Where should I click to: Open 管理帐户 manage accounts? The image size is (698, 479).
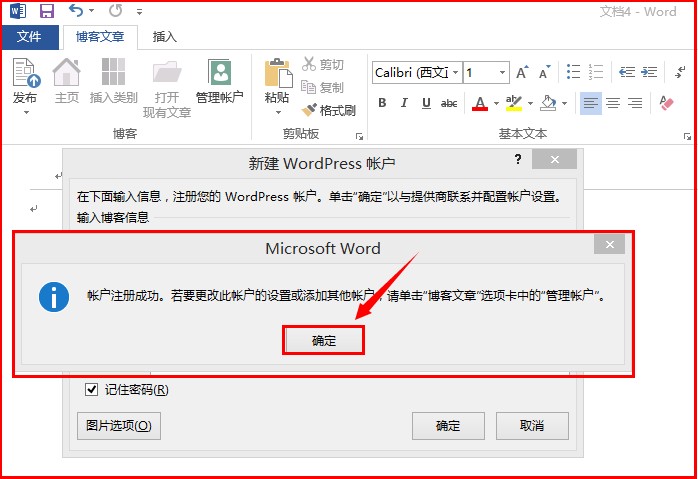[x=219, y=81]
